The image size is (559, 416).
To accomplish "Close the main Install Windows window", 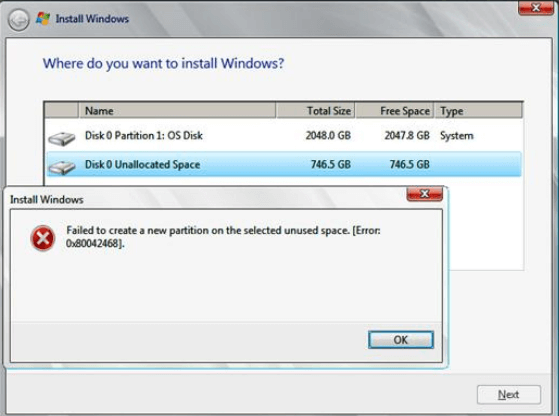I will tap(535, 7).
